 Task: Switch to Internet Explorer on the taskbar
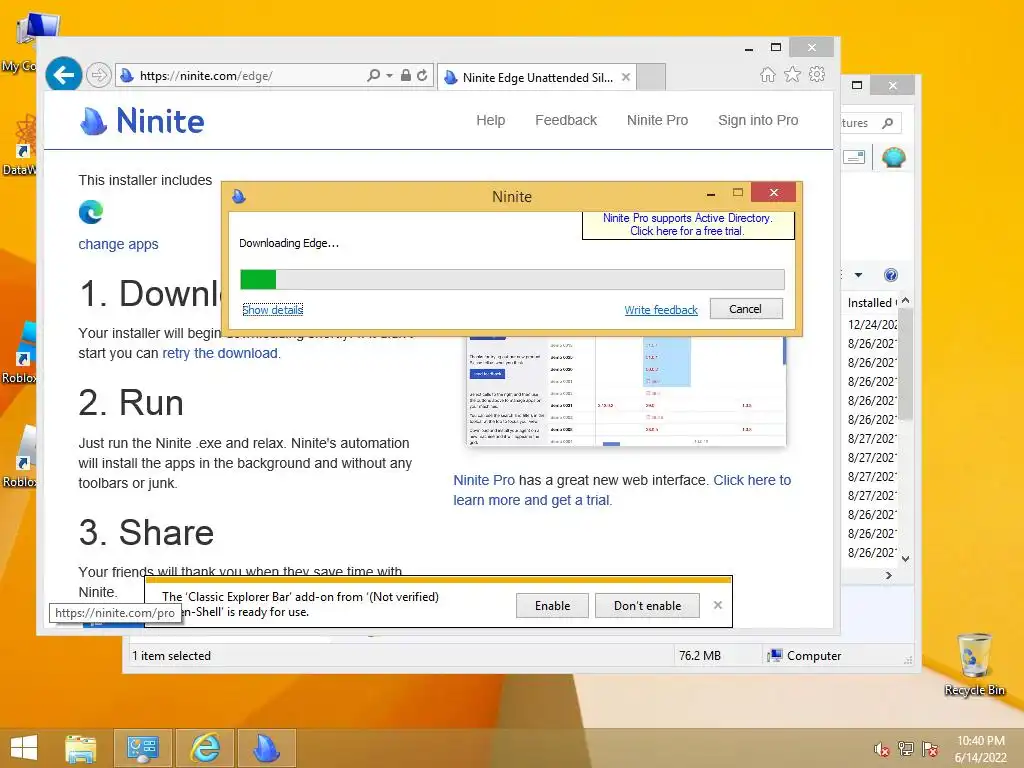(x=204, y=748)
